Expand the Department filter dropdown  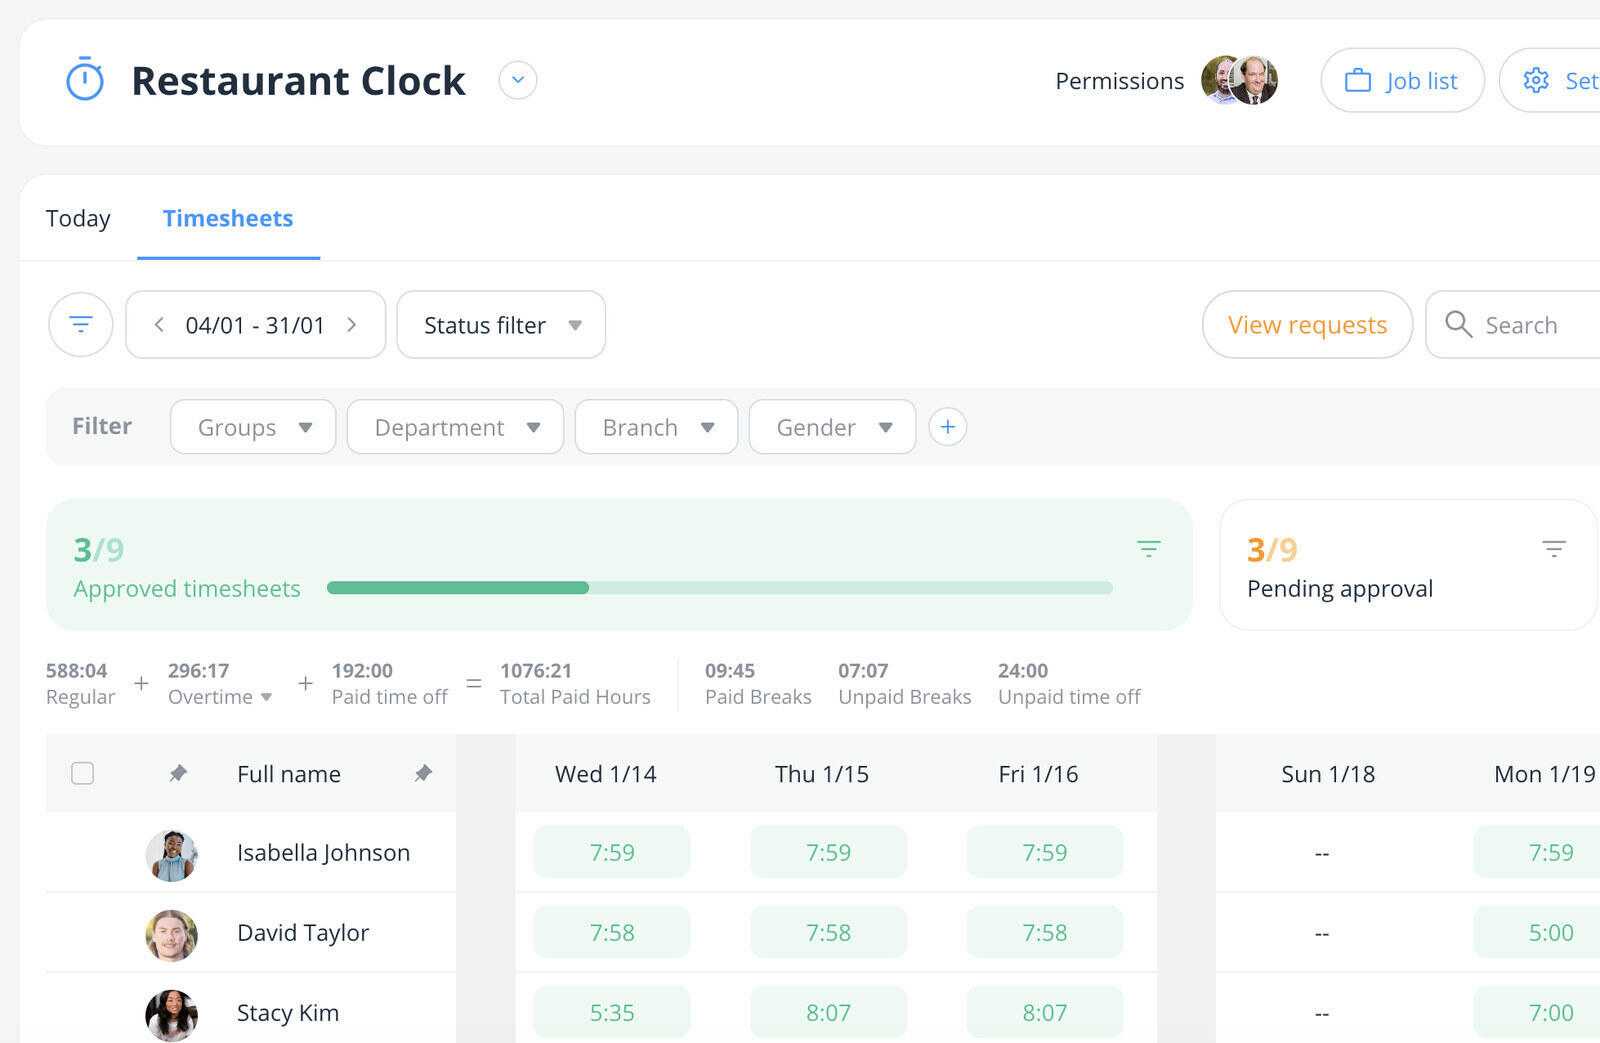[455, 427]
